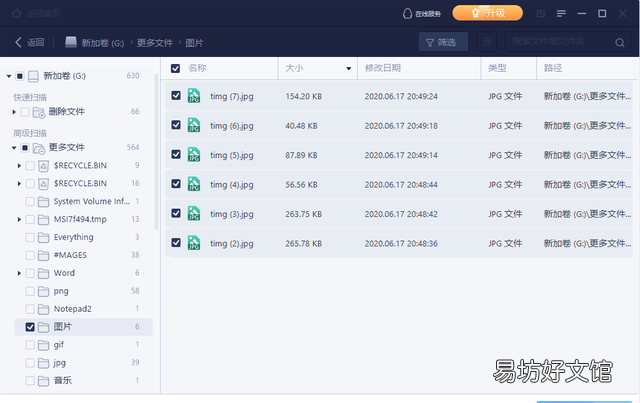Sort by 类型 column header
Image resolution: width=640 pixels, height=403 pixels.
pyautogui.click(x=497, y=68)
